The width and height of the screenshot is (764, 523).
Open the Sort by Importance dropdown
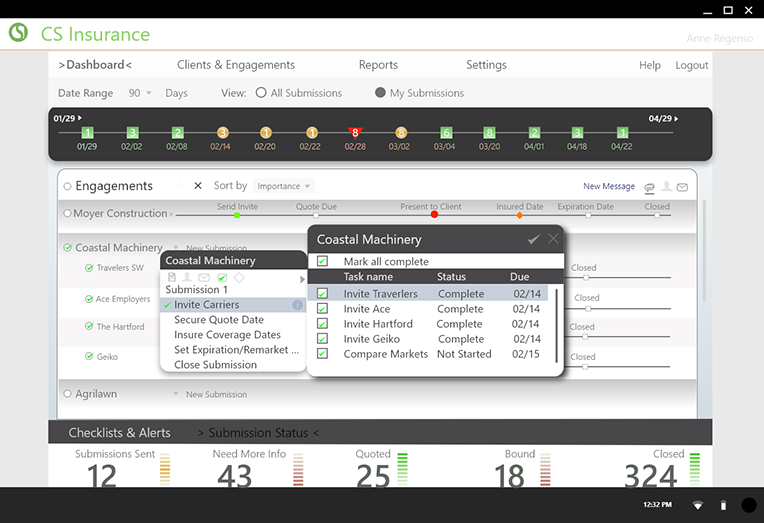tap(283, 186)
